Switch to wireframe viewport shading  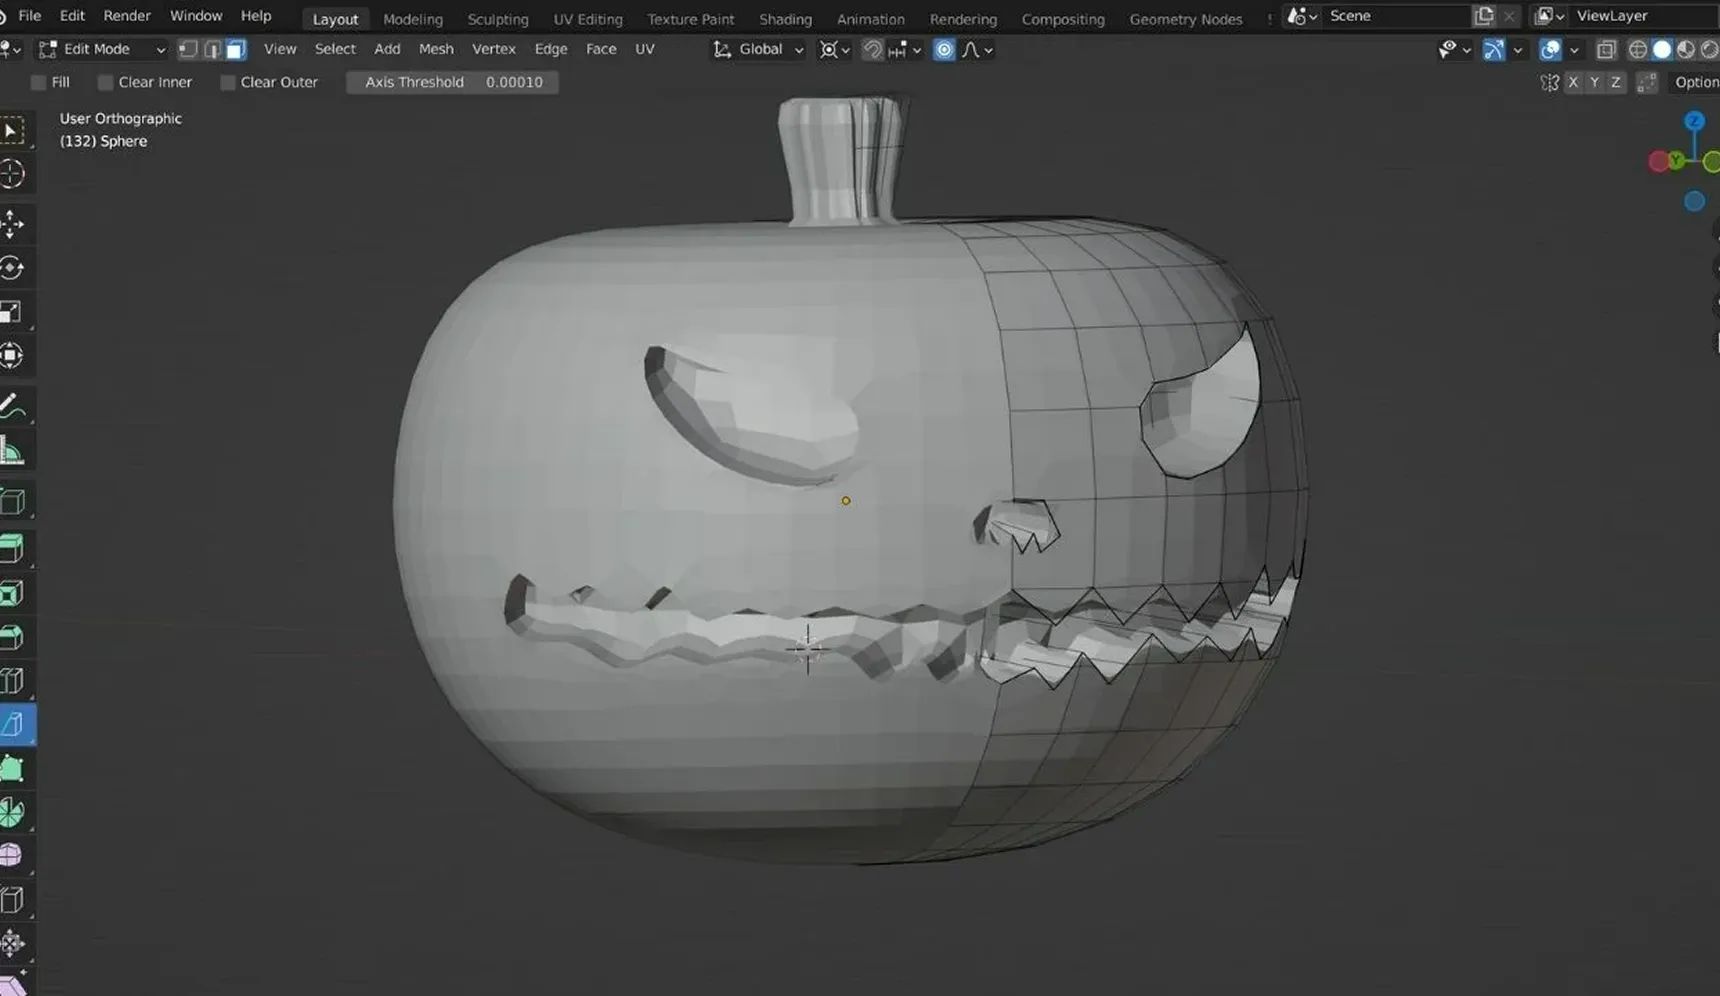[1637, 49]
